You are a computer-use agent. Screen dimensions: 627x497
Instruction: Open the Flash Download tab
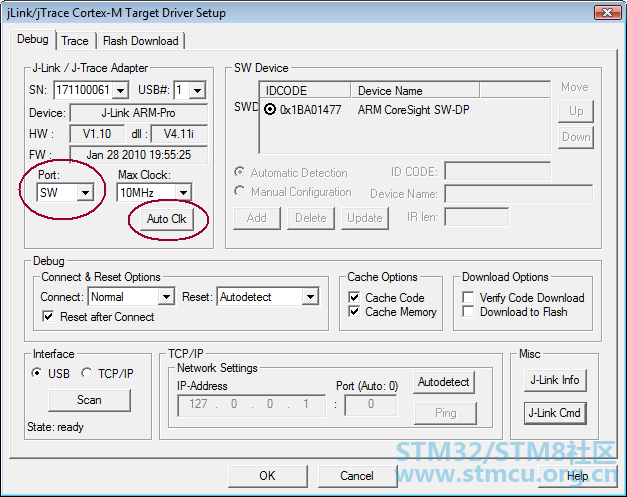click(140, 41)
